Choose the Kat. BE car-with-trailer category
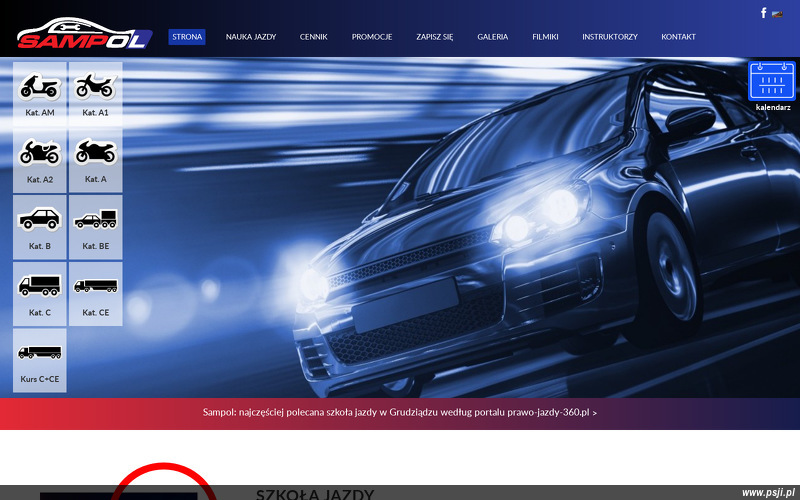This screenshot has height=500, width=800. pos(95,227)
